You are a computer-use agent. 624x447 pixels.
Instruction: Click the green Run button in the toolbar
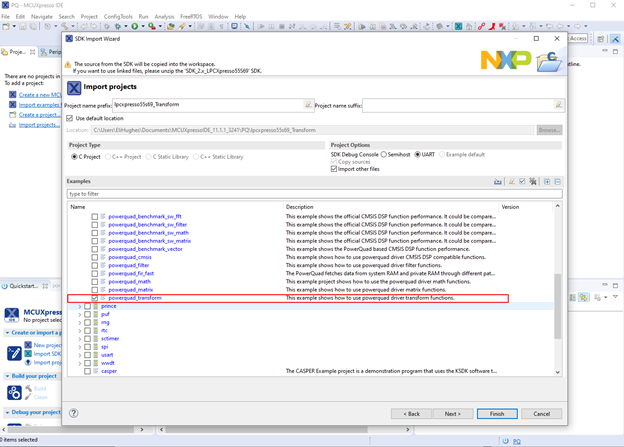(x=135, y=26)
